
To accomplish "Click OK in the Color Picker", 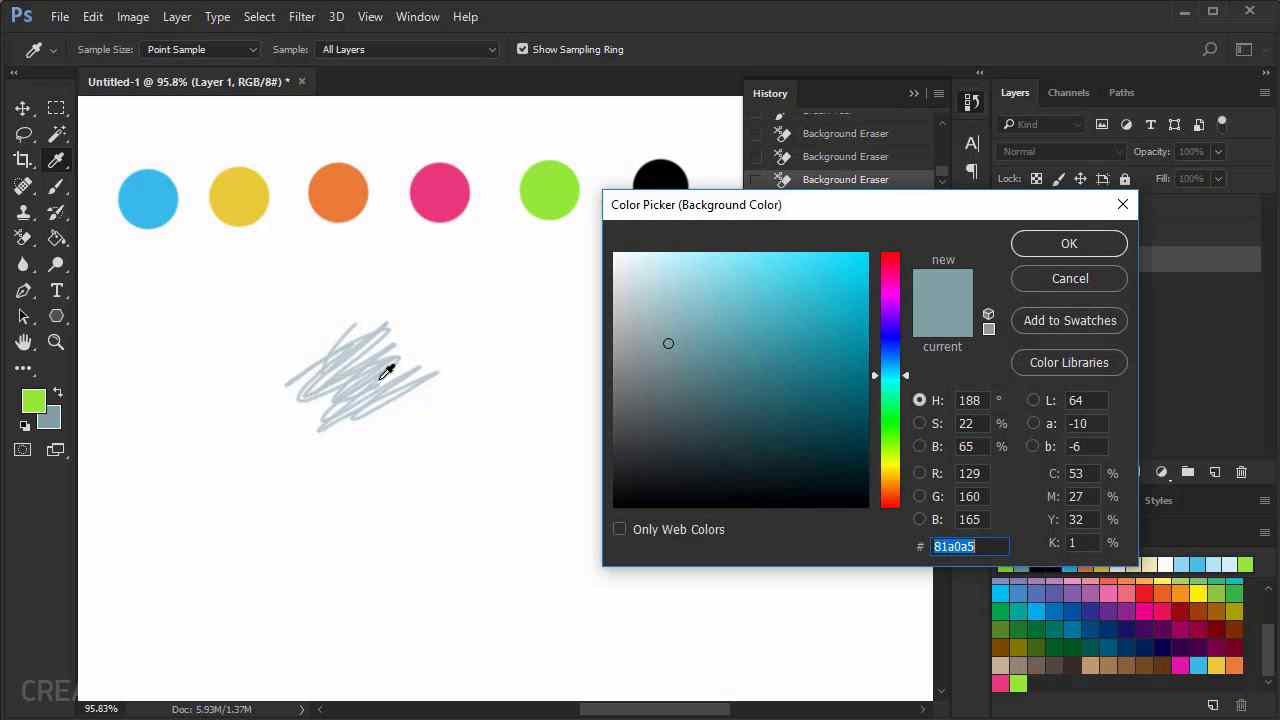I will (x=1069, y=244).
